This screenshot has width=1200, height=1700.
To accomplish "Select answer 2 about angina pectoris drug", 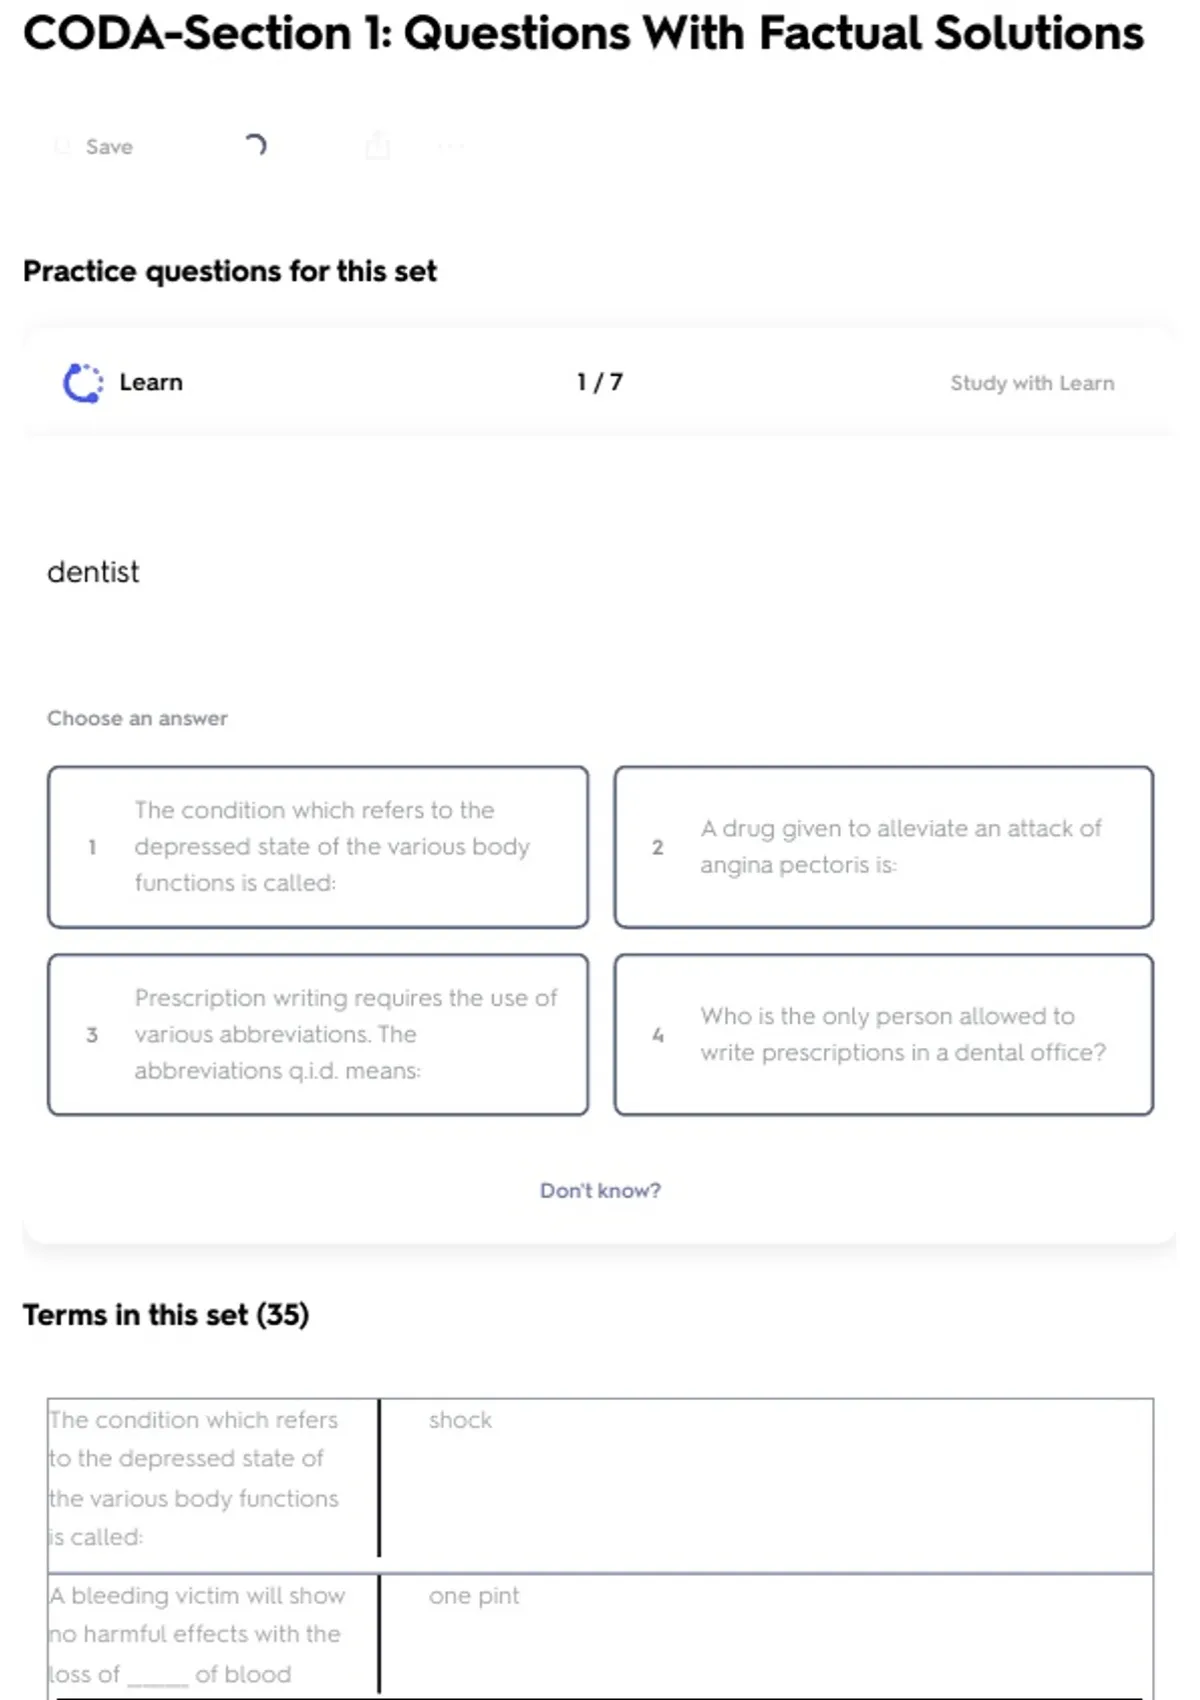I will point(884,847).
